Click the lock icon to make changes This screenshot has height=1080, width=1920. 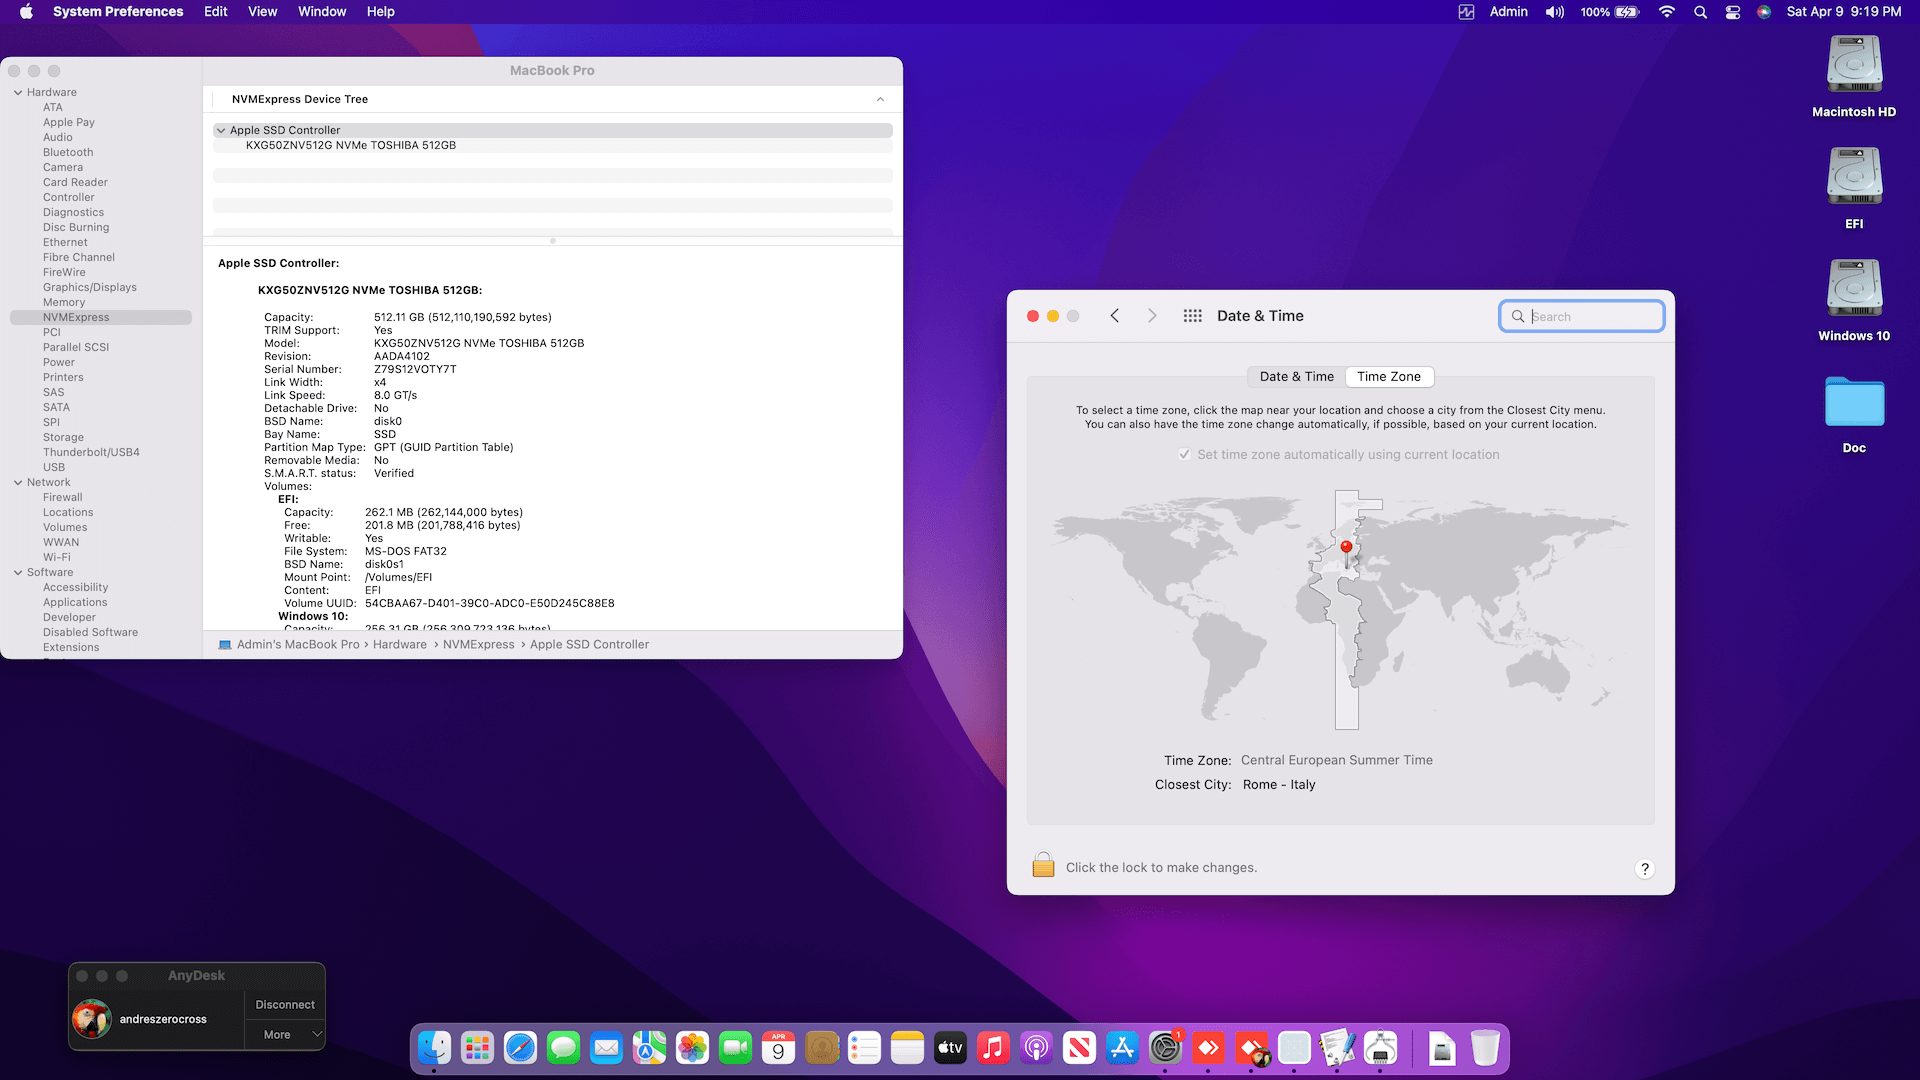1043,866
